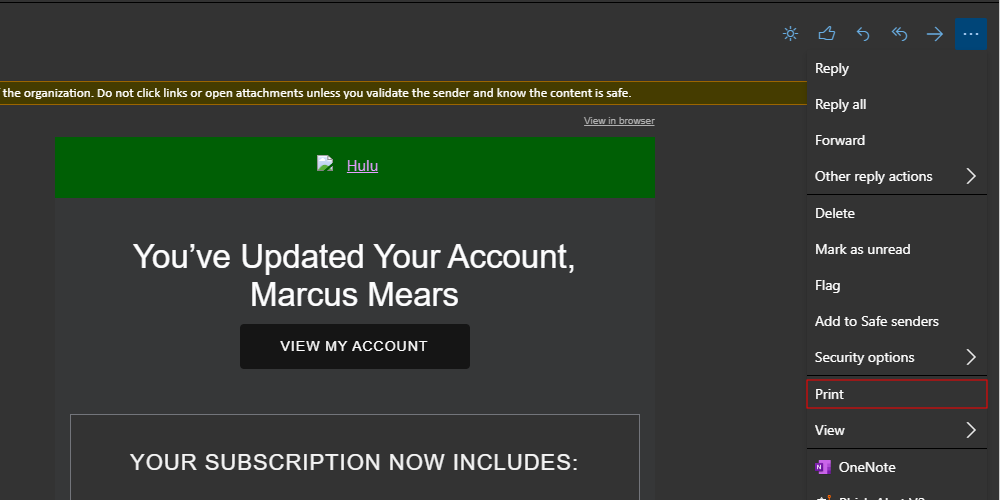Select Mark as unread
The height and width of the screenshot is (500, 1000).
click(x=862, y=249)
